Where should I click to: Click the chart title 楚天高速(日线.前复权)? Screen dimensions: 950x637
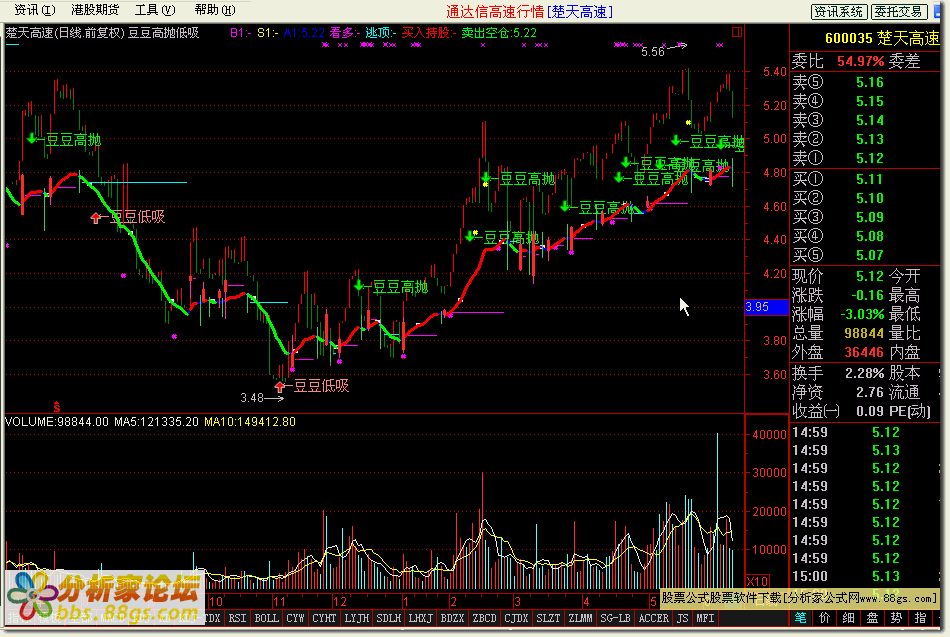pos(65,33)
